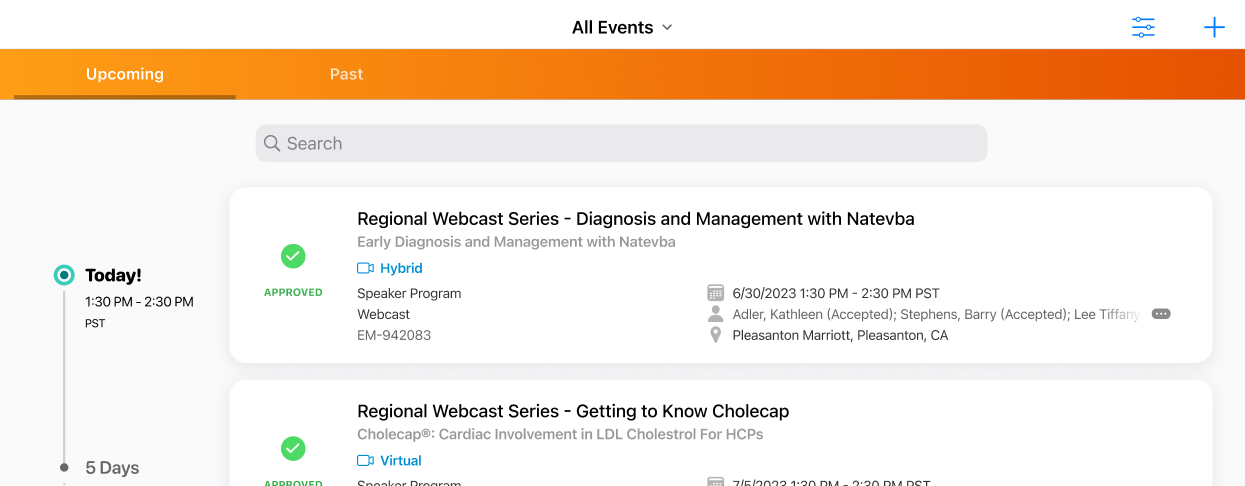Switch to the Upcoming tab
Image resolution: width=1245 pixels, height=486 pixels.
[125, 74]
